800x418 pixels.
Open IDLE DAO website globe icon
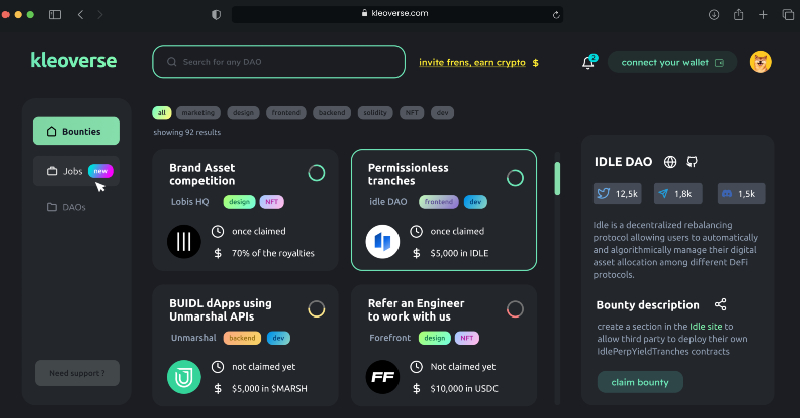coord(670,162)
